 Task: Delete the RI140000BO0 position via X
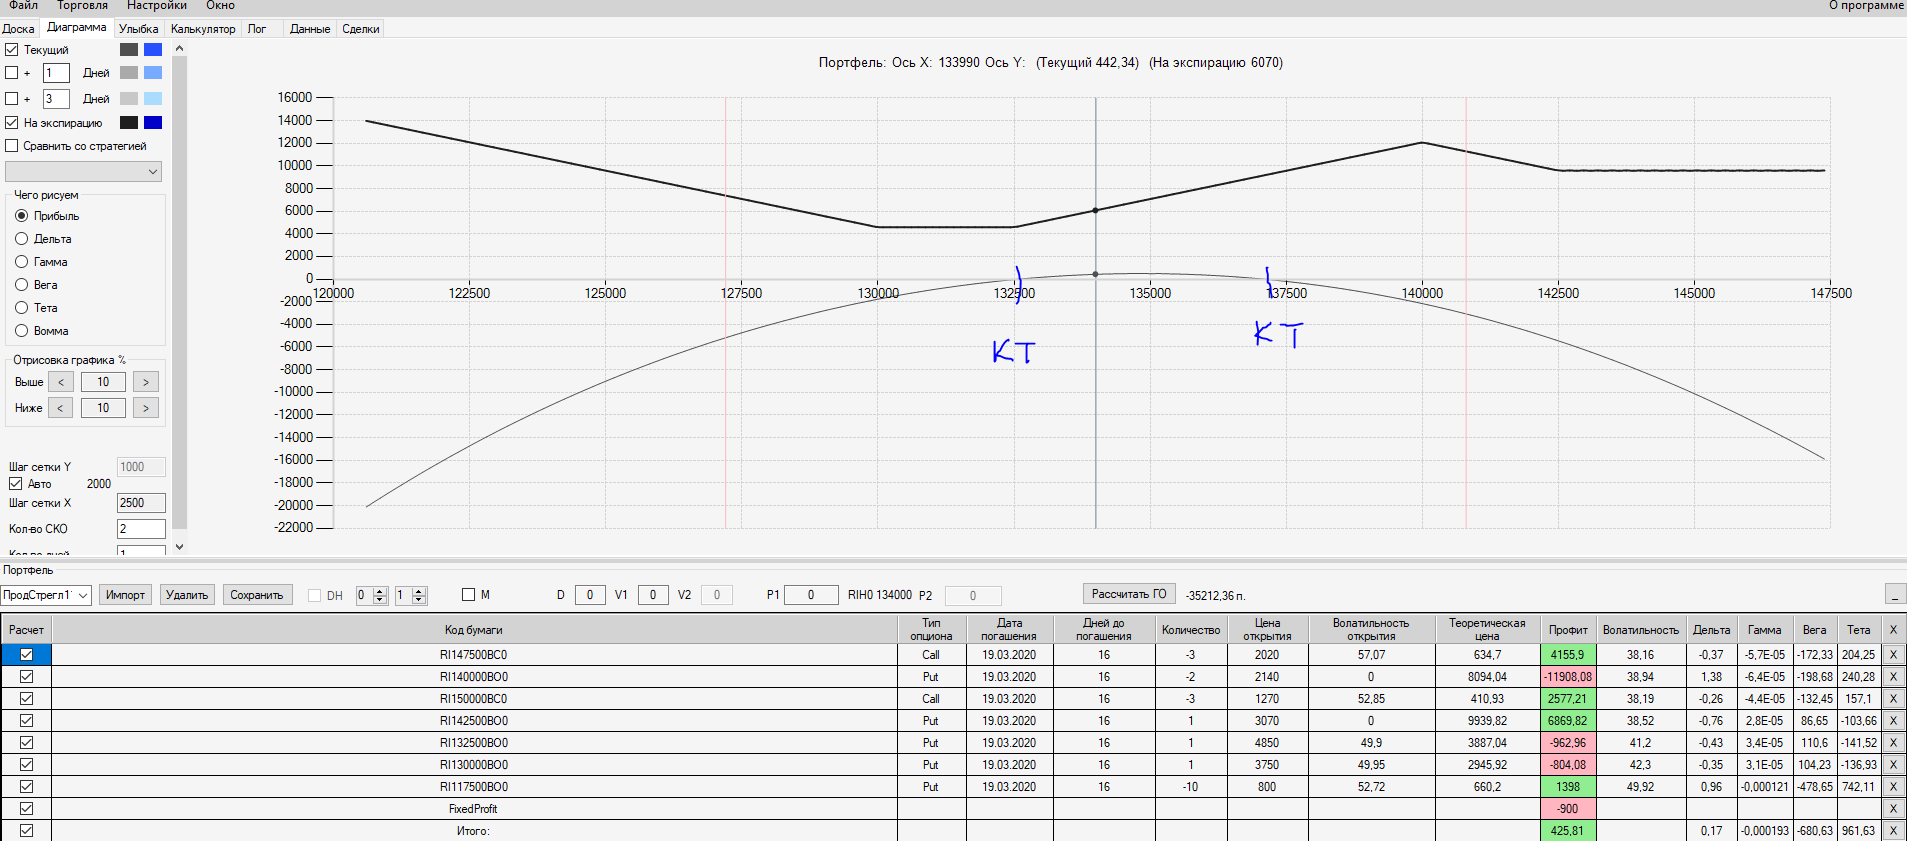tap(1893, 677)
